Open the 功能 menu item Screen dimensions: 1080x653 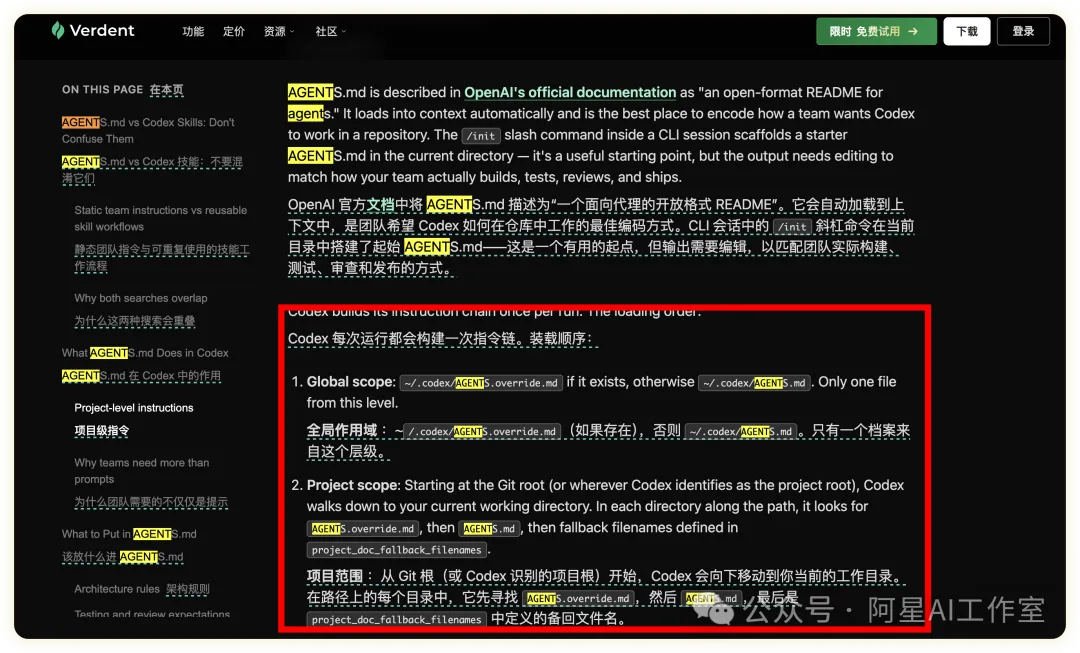193,31
